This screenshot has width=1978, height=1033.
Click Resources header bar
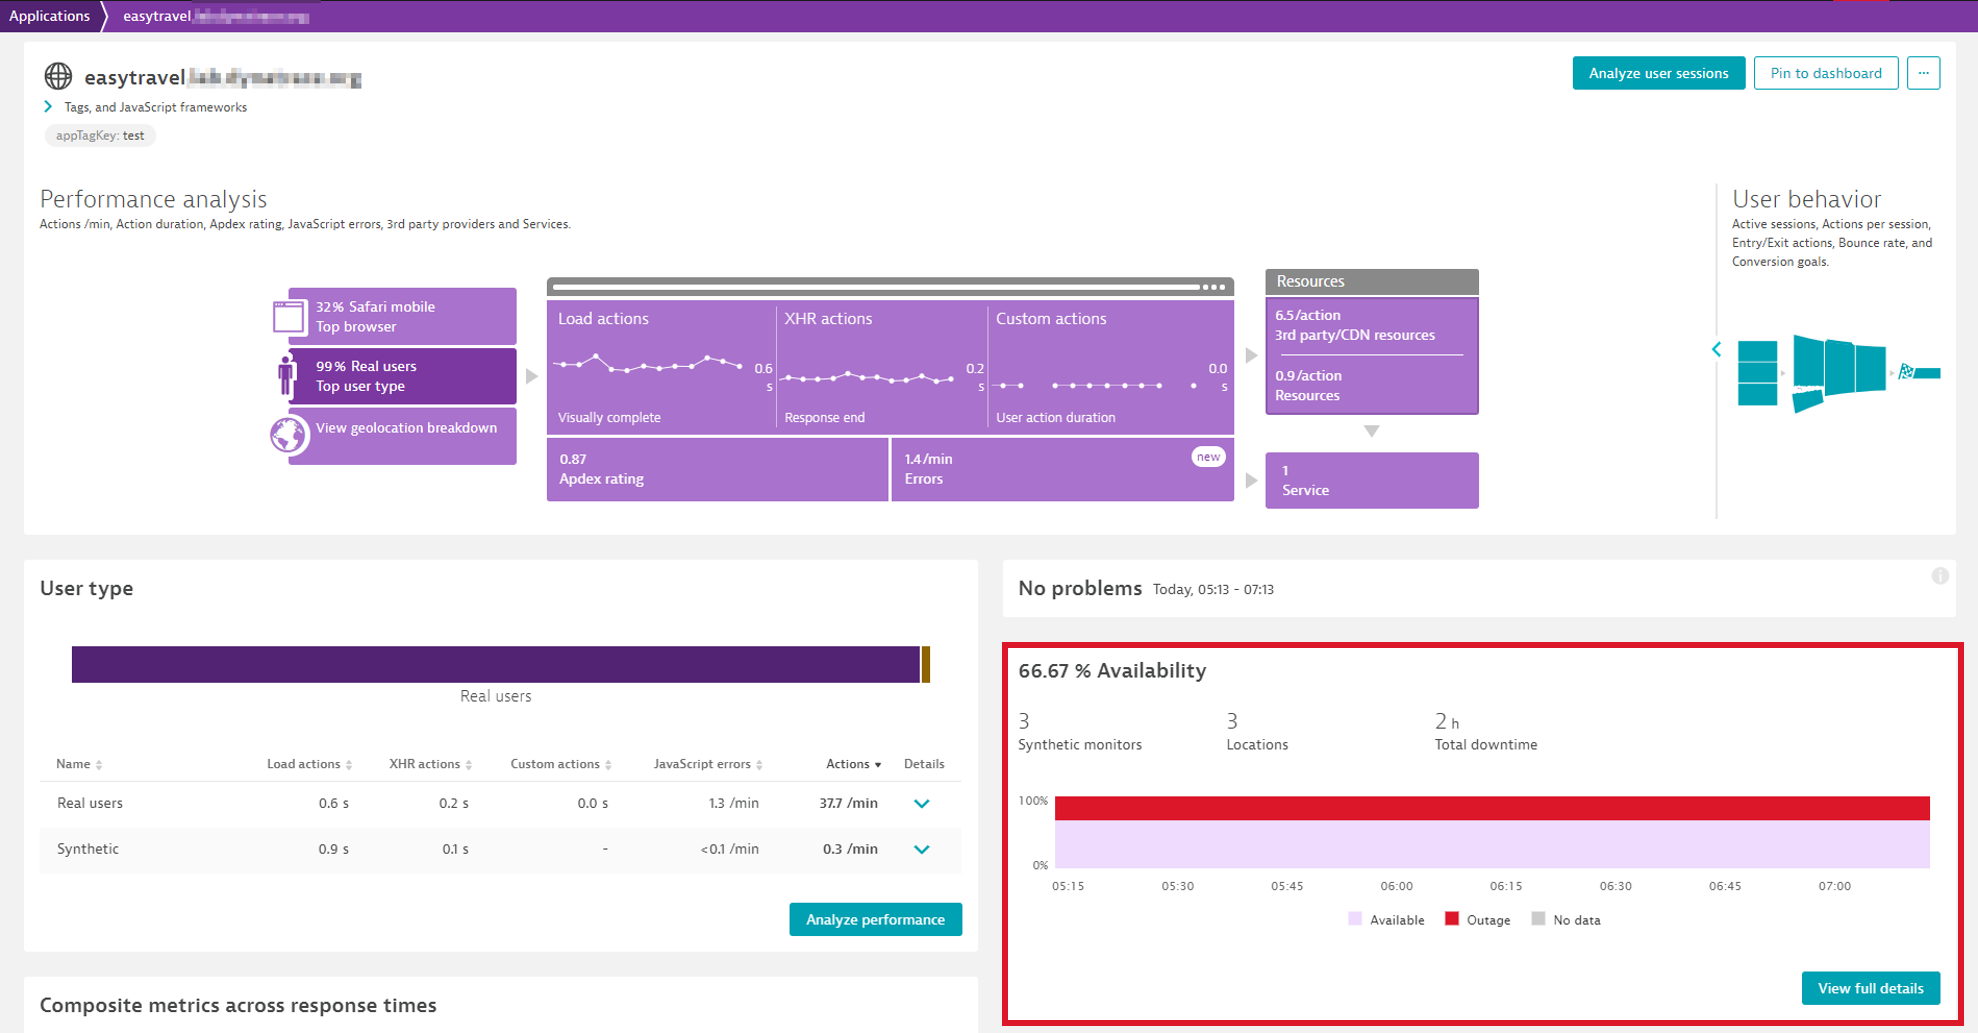tap(1371, 281)
